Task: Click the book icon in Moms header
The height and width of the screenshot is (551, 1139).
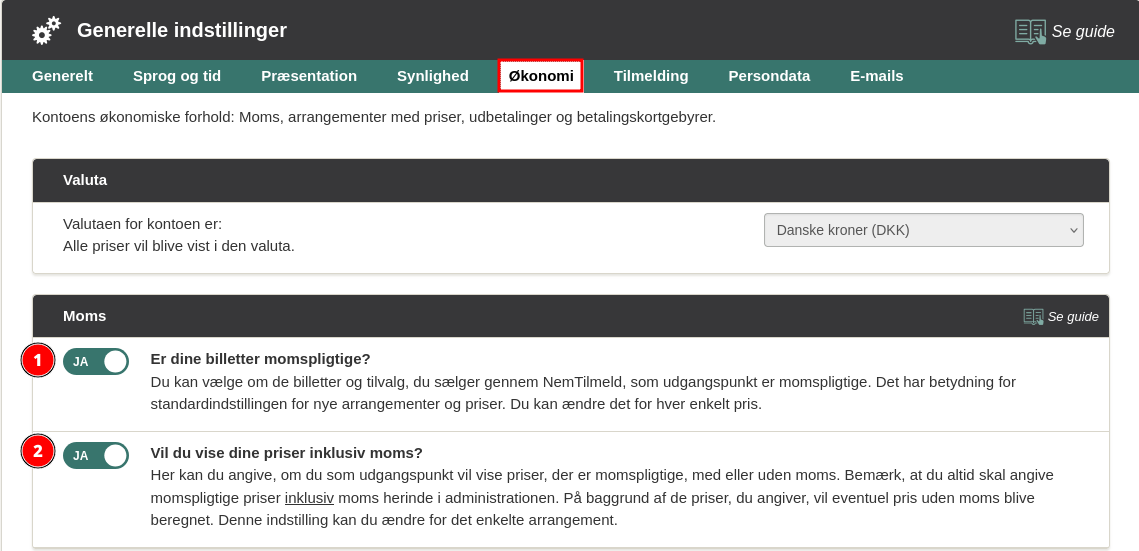Action: point(1033,316)
